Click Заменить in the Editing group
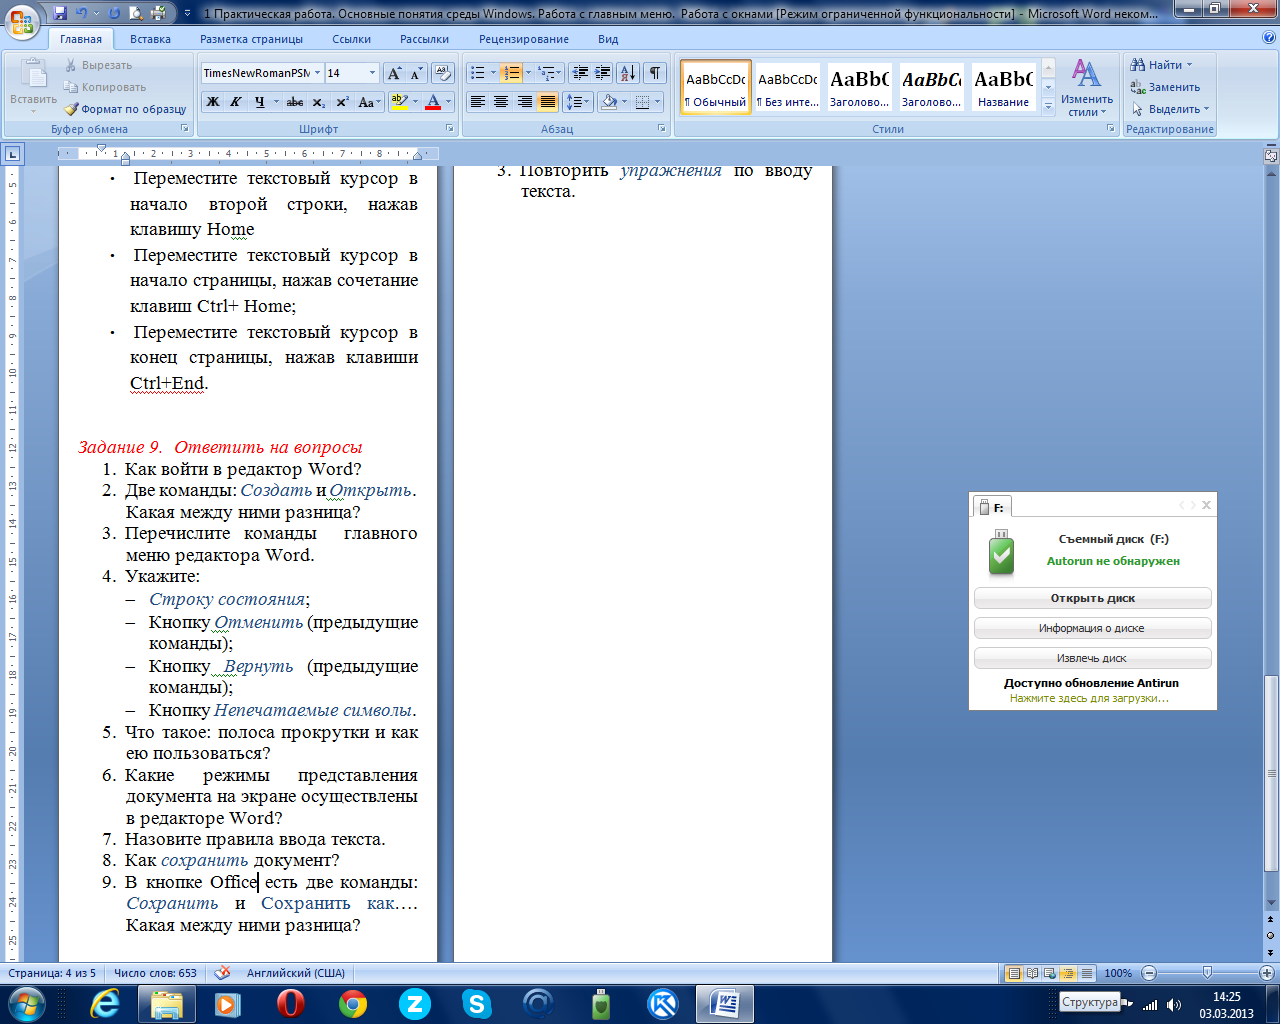 coord(1163,87)
